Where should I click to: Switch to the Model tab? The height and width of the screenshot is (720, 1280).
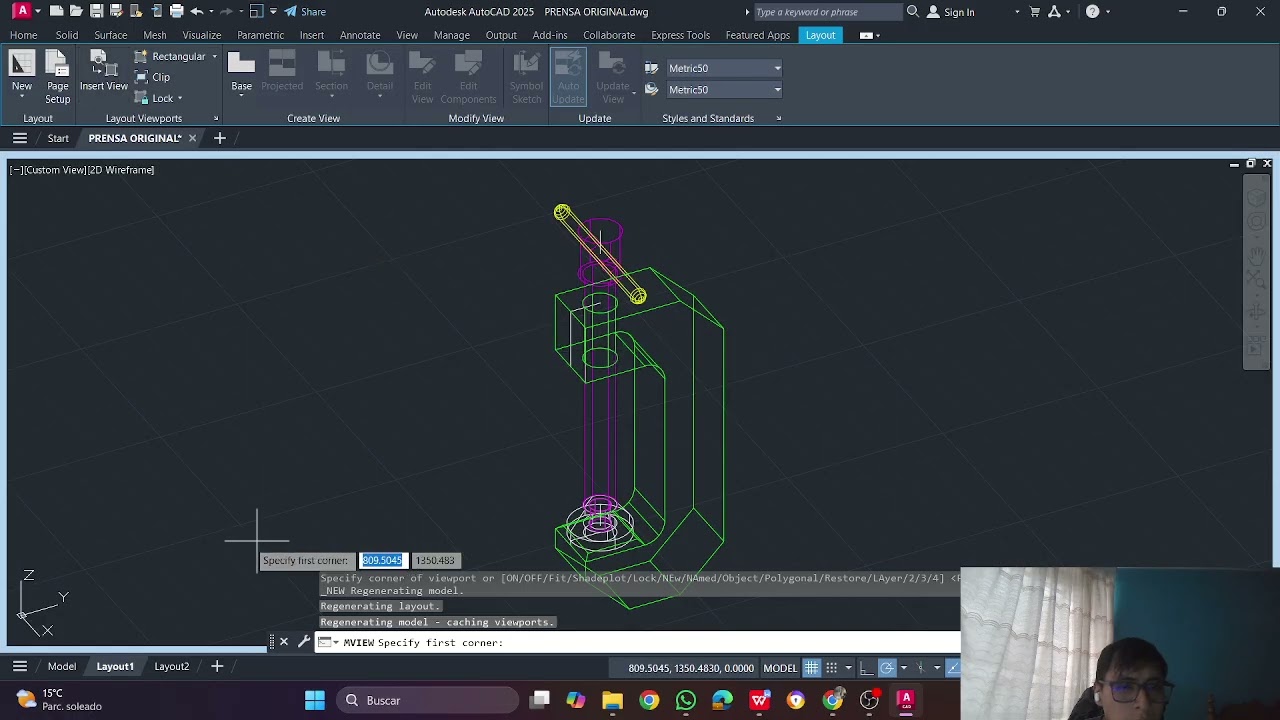(62, 667)
